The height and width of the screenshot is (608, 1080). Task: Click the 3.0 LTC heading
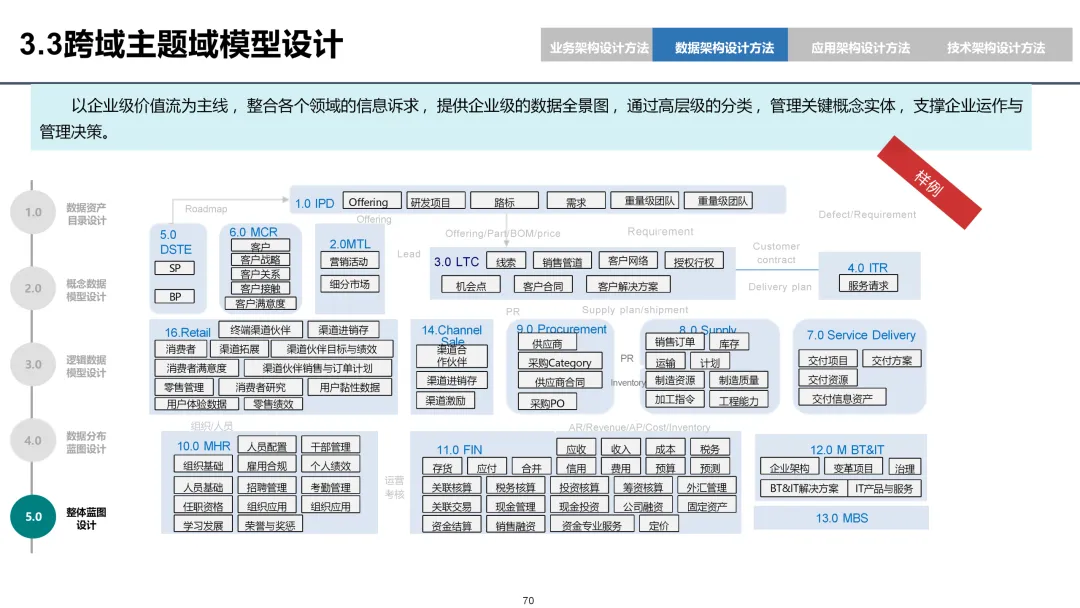456,262
